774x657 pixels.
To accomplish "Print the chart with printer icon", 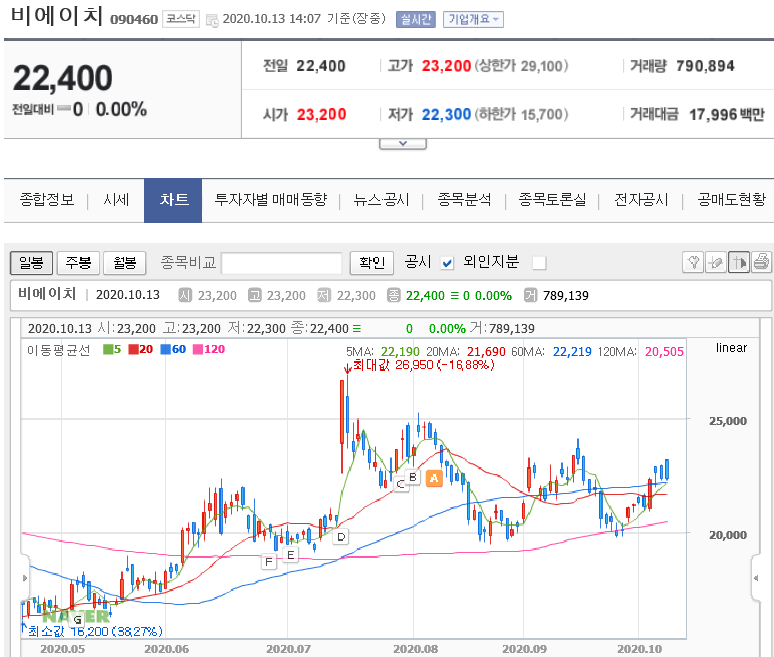I will (x=761, y=262).
